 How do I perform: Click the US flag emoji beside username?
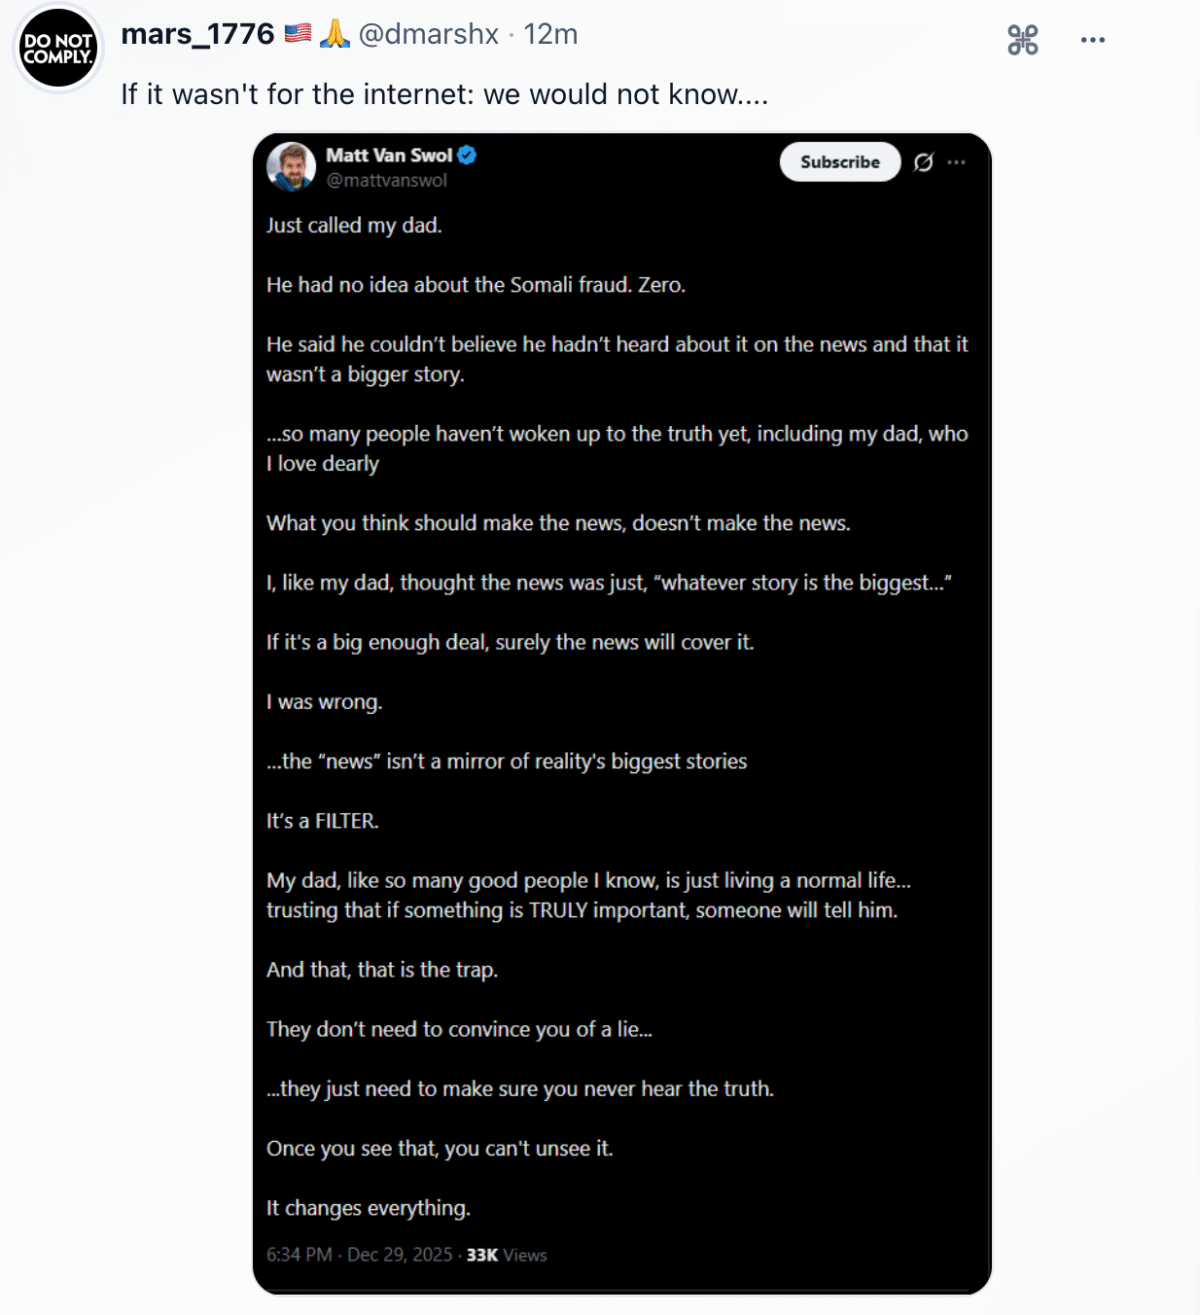pyautogui.click(x=298, y=34)
